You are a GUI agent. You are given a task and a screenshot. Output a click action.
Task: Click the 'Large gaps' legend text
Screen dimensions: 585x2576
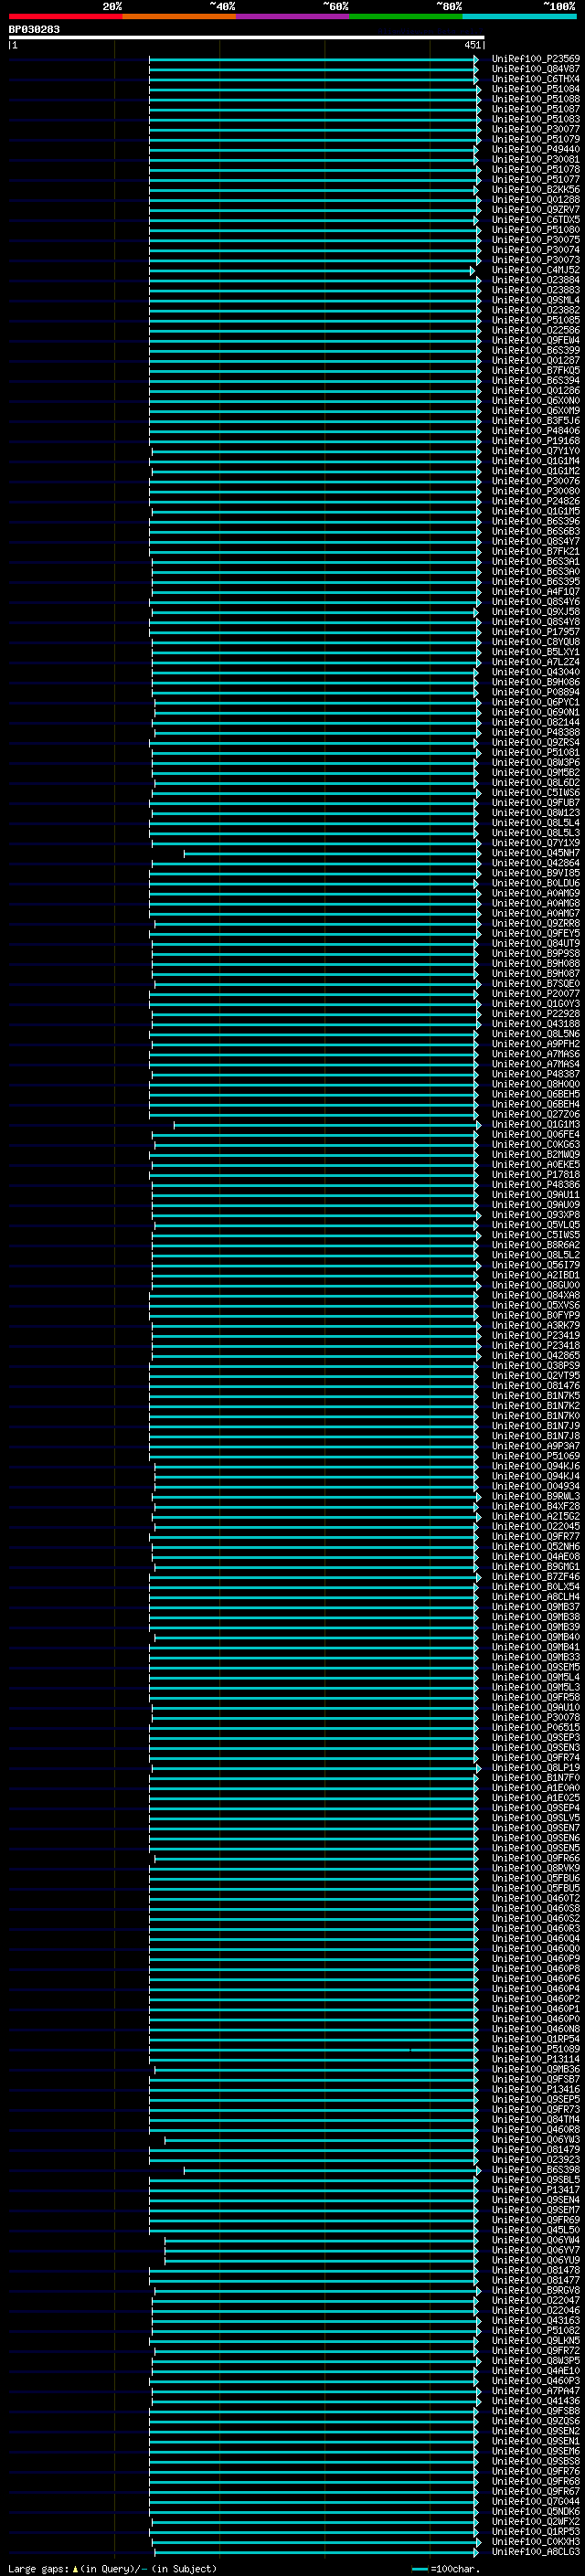[38, 2569]
